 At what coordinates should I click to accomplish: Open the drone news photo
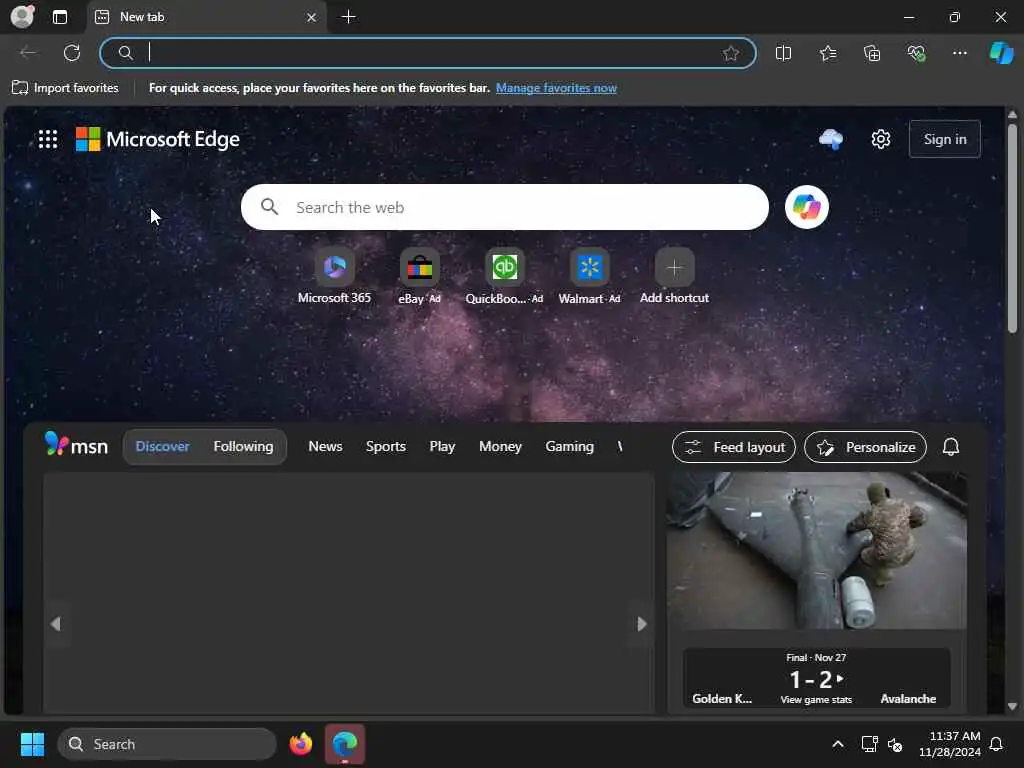point(816,551)
